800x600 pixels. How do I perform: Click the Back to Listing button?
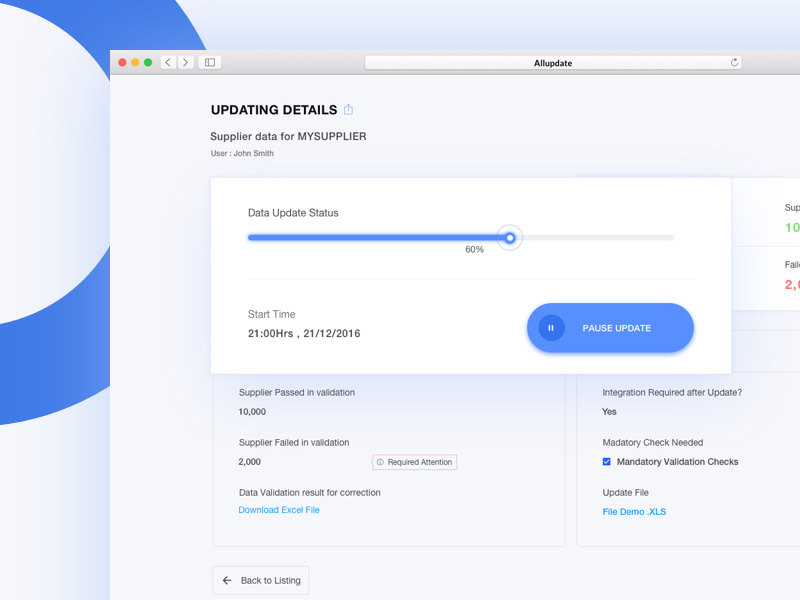tap(260, 580)
